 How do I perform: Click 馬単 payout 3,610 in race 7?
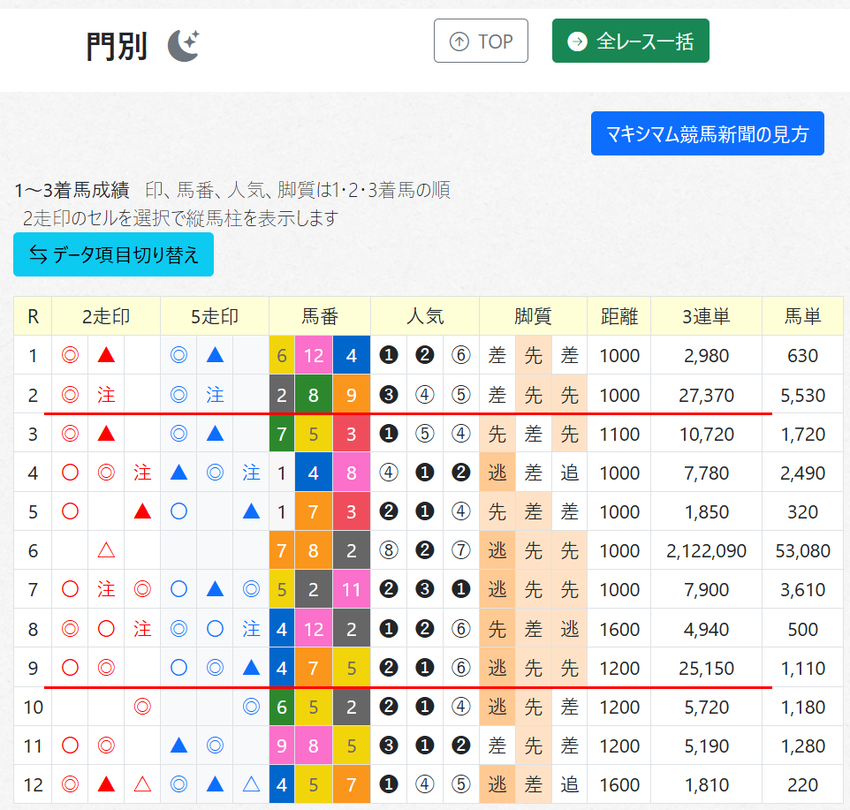coord(803,589)
